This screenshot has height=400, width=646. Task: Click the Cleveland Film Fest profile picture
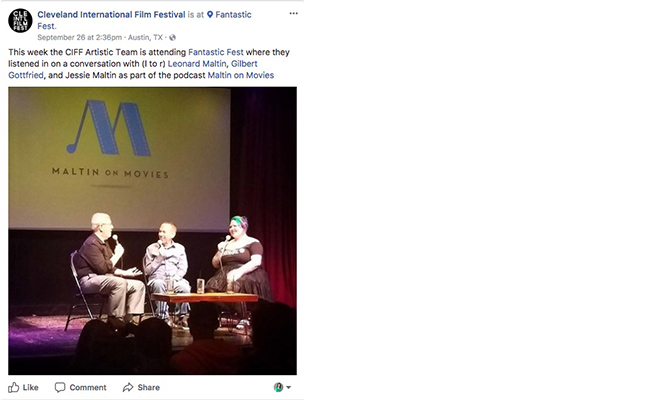(20, 20)
